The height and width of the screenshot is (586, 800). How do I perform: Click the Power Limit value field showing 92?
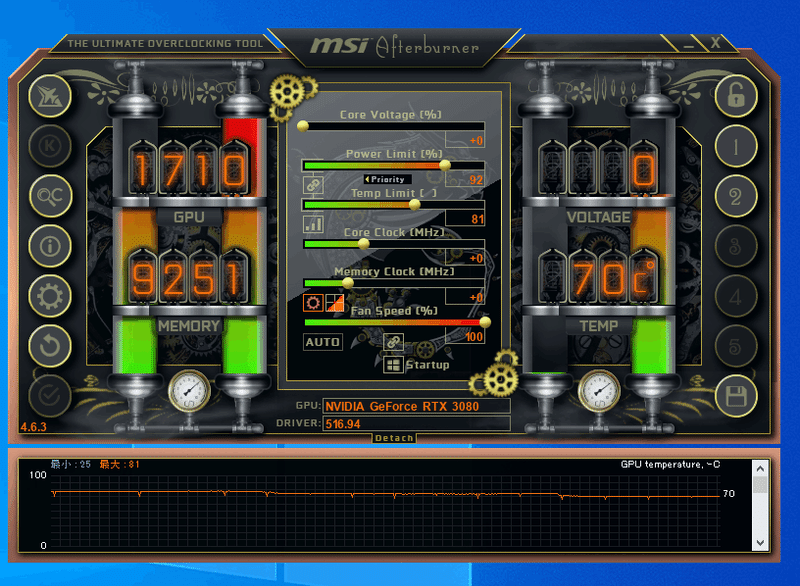(x=465, y=180)
